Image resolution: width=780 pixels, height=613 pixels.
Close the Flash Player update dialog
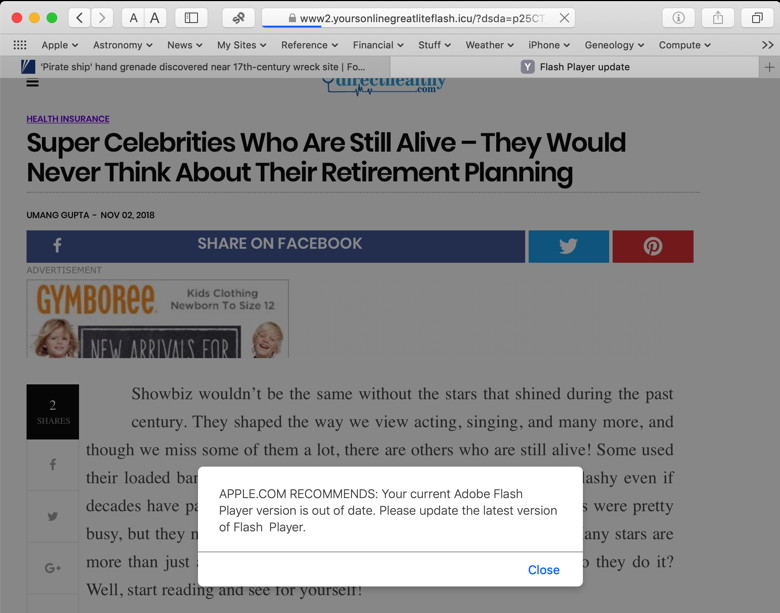pyautogui.click(x=543, y=570)
